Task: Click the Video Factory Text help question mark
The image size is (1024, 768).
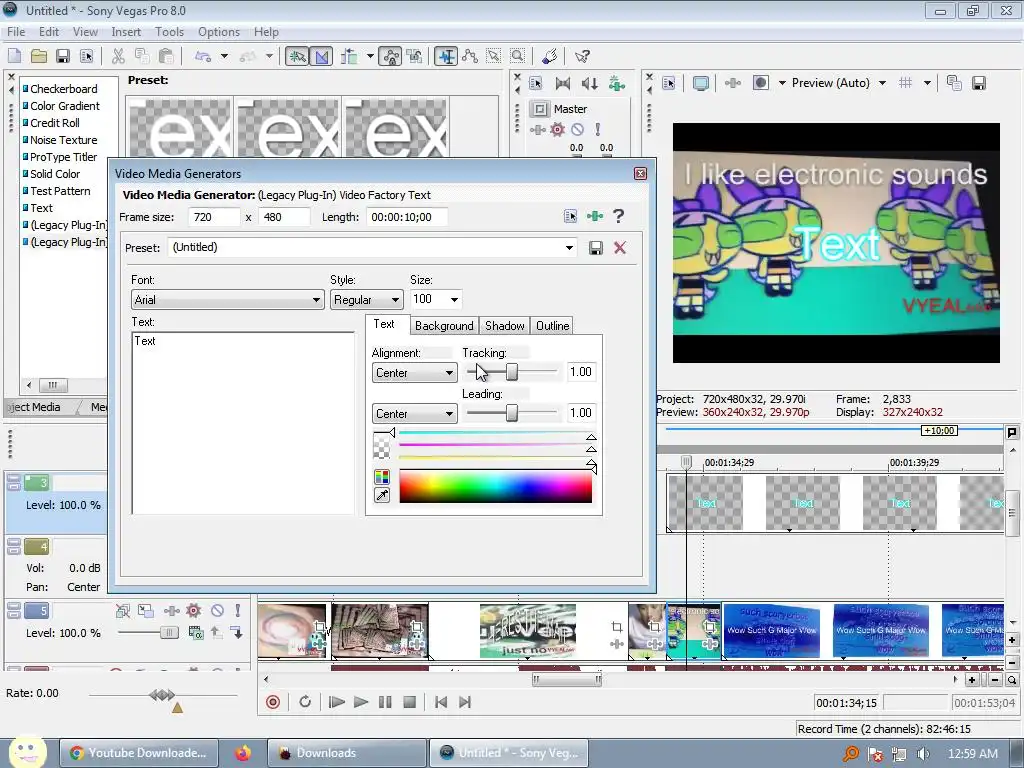Action: (618, 216)
